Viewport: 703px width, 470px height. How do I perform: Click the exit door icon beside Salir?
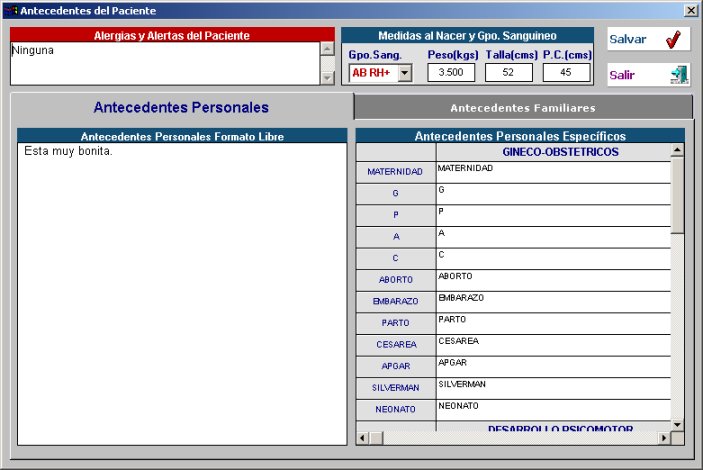(x=679, y=75)
